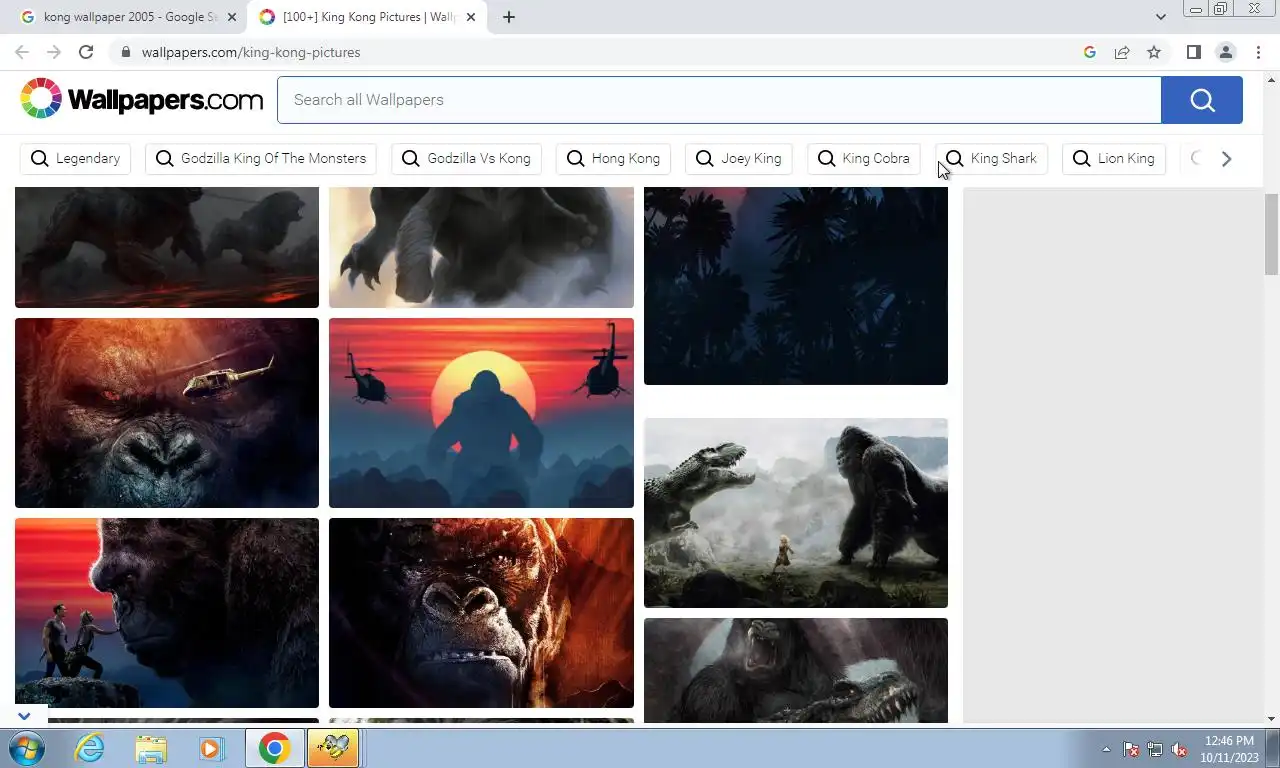Open the orange-lit Kong close-up wallpaper
The height and width of the screenshot is (768, 1280).
click(481, 613)
